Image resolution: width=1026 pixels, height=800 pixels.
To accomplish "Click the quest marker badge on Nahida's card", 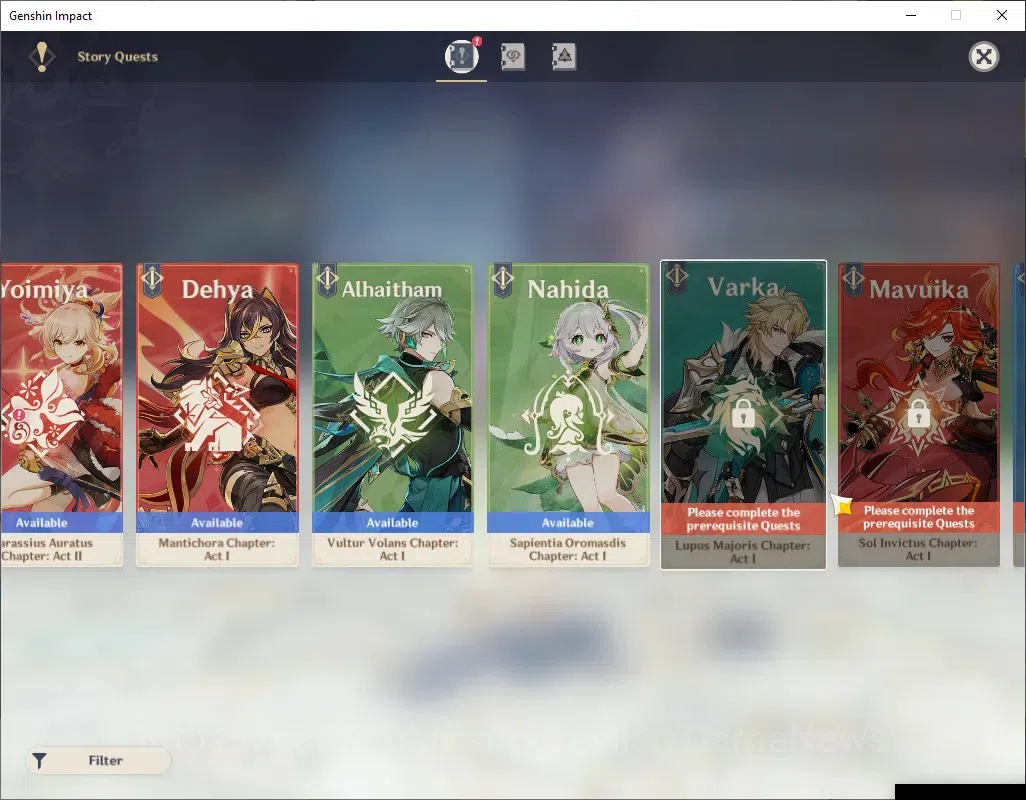I will coord(503,280).
